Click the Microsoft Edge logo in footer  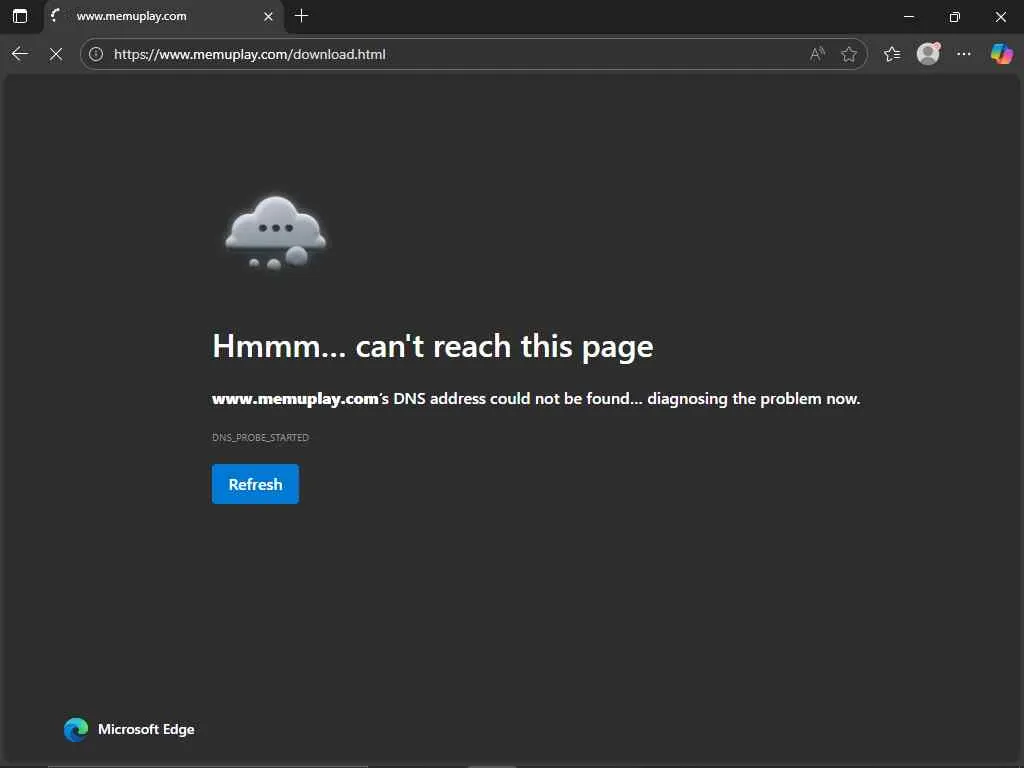76,729
